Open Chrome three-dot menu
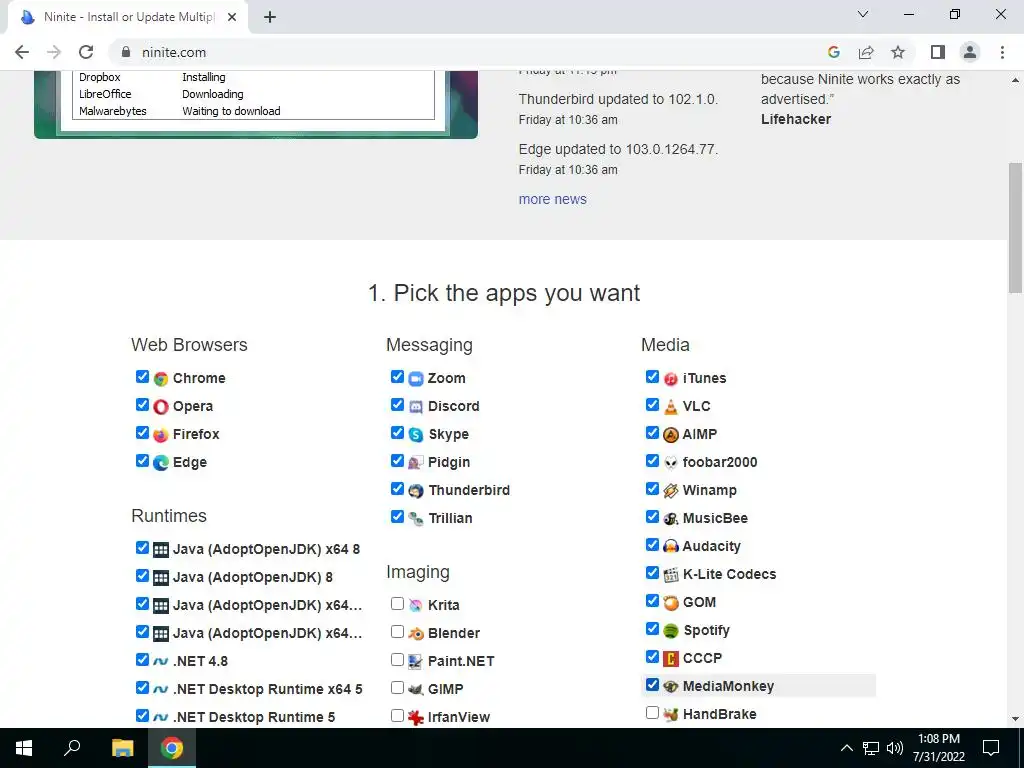 1002,52
